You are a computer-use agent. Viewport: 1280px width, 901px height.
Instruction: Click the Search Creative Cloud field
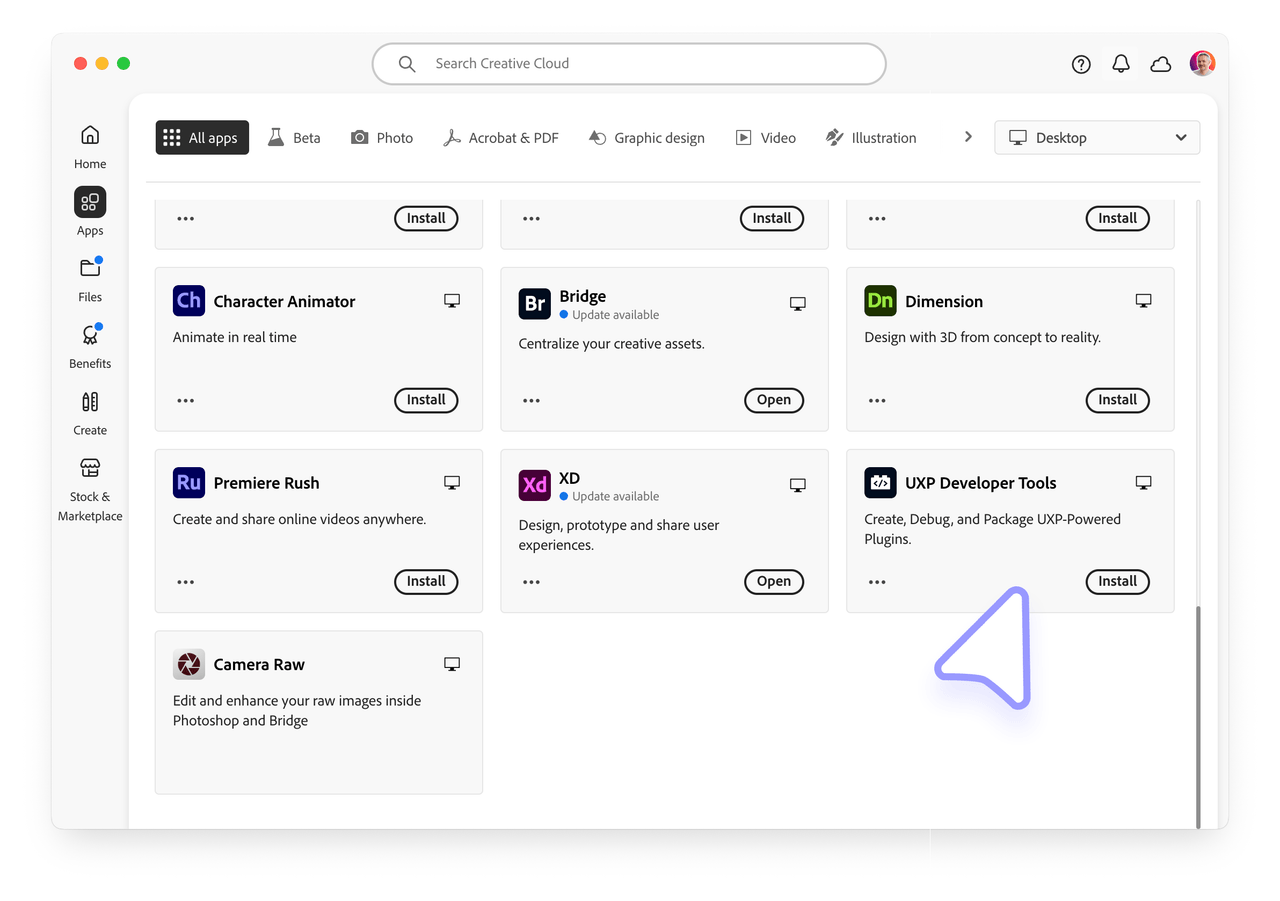click(x=629, y=64)
